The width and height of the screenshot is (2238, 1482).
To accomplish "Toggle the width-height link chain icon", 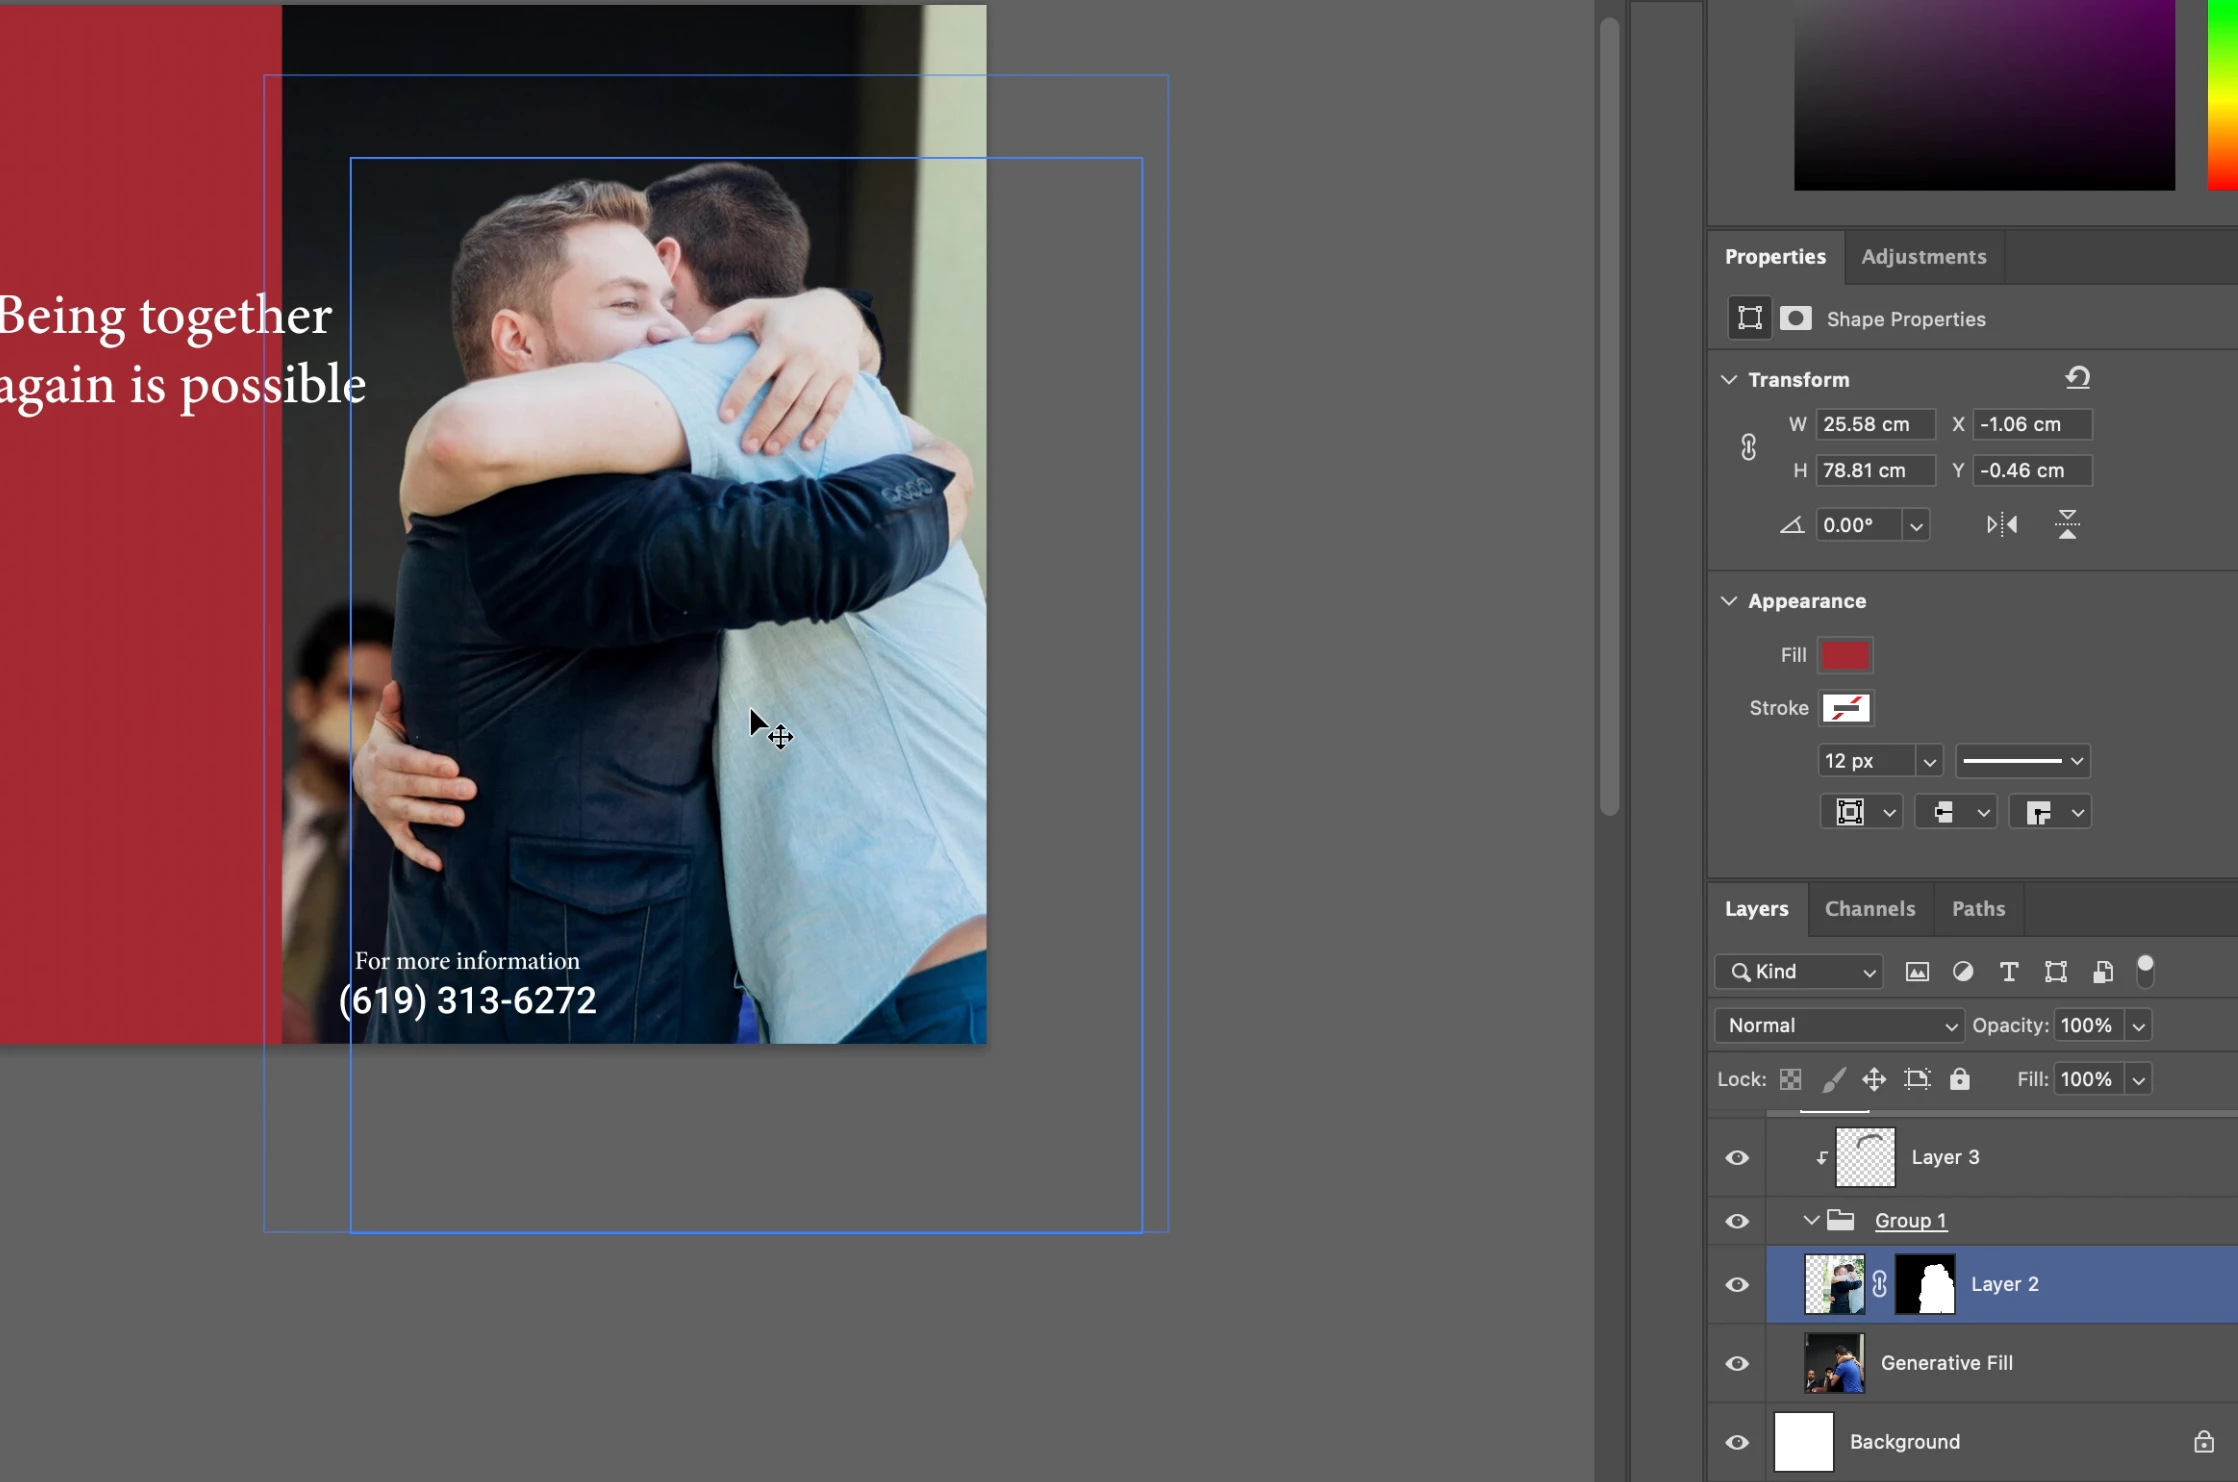I will (1748, 447).
